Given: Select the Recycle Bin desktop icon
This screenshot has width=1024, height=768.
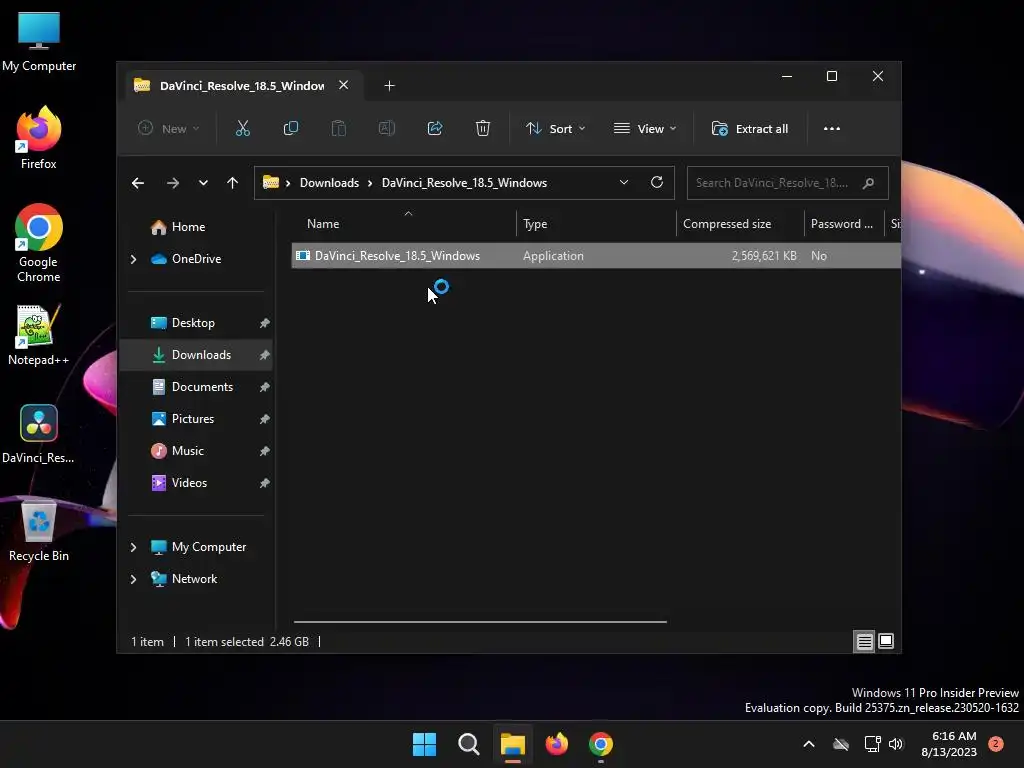Looking at the screenshot, I should click(x=39, y=531).
